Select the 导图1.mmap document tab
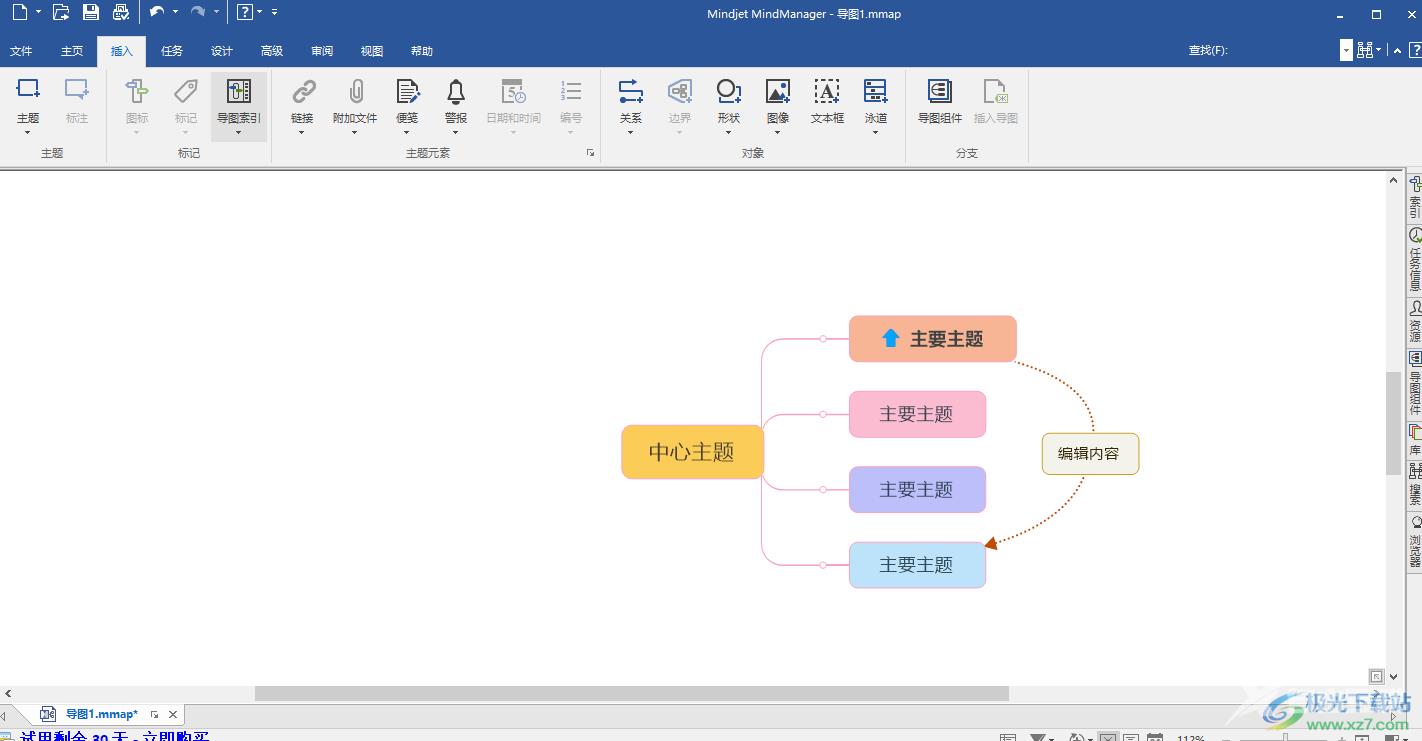The height and width of the screenshot is (741, 1422). (101, 714)
